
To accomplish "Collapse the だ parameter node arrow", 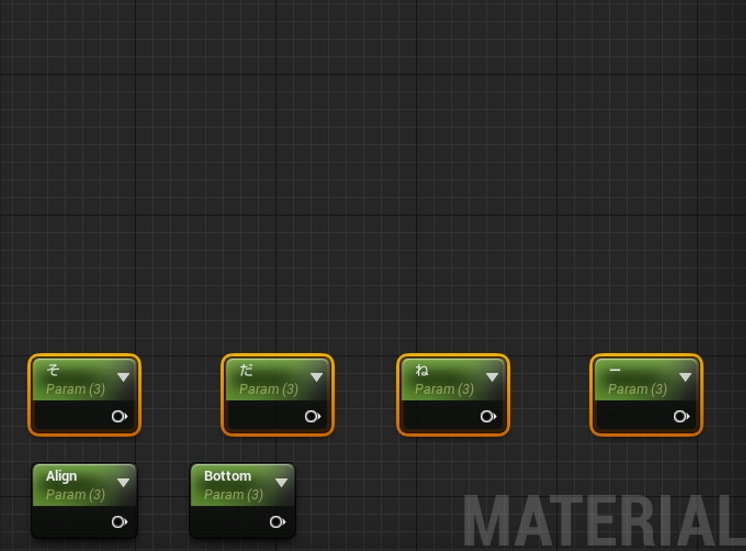I will point(316,377).
